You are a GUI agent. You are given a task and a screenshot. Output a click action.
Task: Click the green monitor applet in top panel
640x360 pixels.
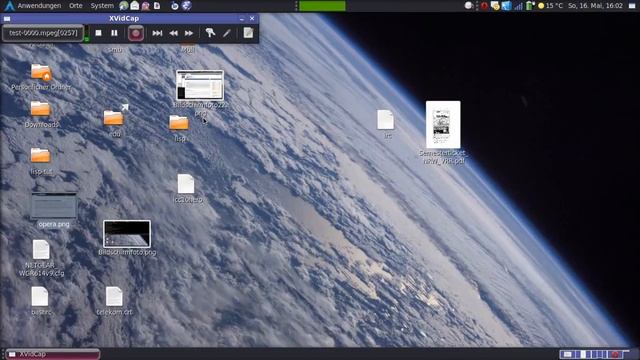[x=322, y=6]
